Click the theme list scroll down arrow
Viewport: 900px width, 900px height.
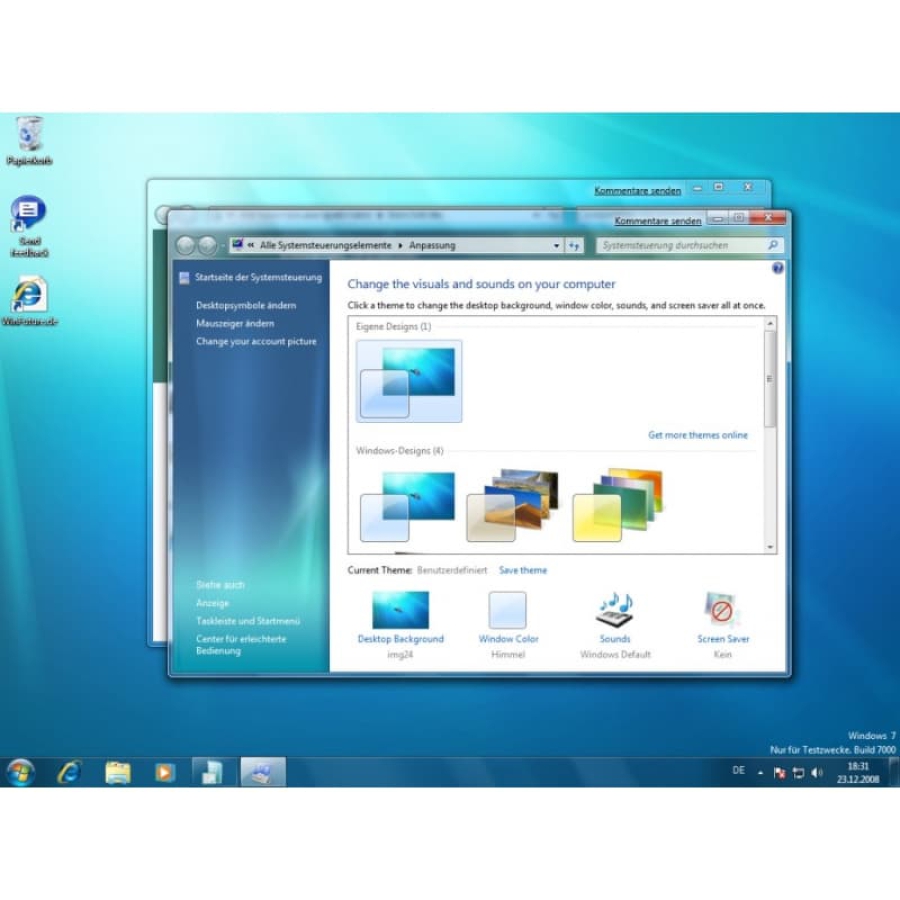pos(770,548)
